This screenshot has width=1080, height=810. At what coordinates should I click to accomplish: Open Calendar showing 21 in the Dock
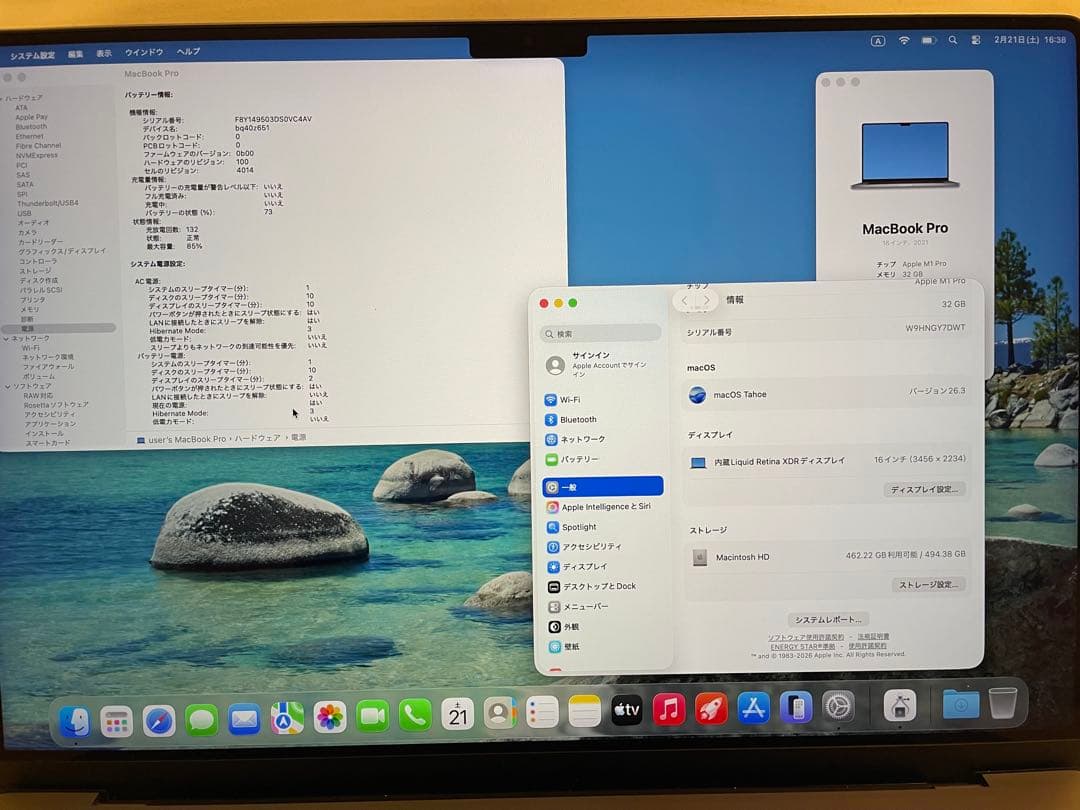click(x=457, y=714)
